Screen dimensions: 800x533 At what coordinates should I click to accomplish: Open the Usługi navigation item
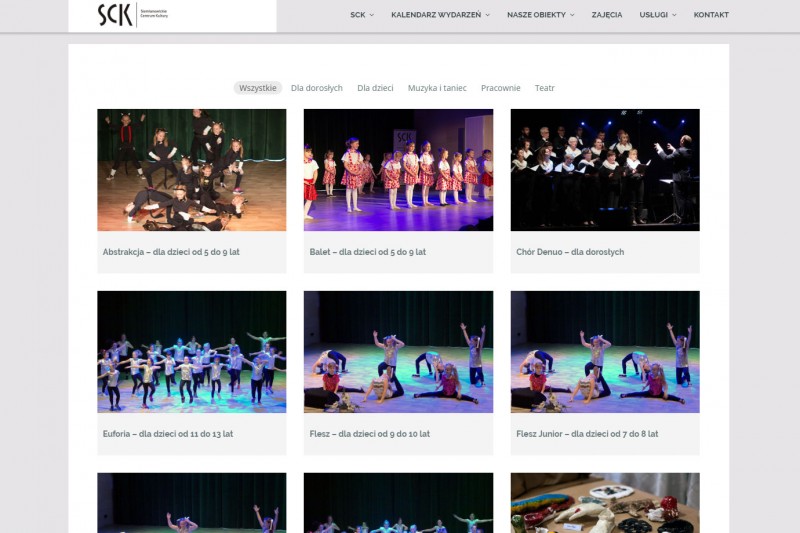pyautogui.click(x=654, y=15)
